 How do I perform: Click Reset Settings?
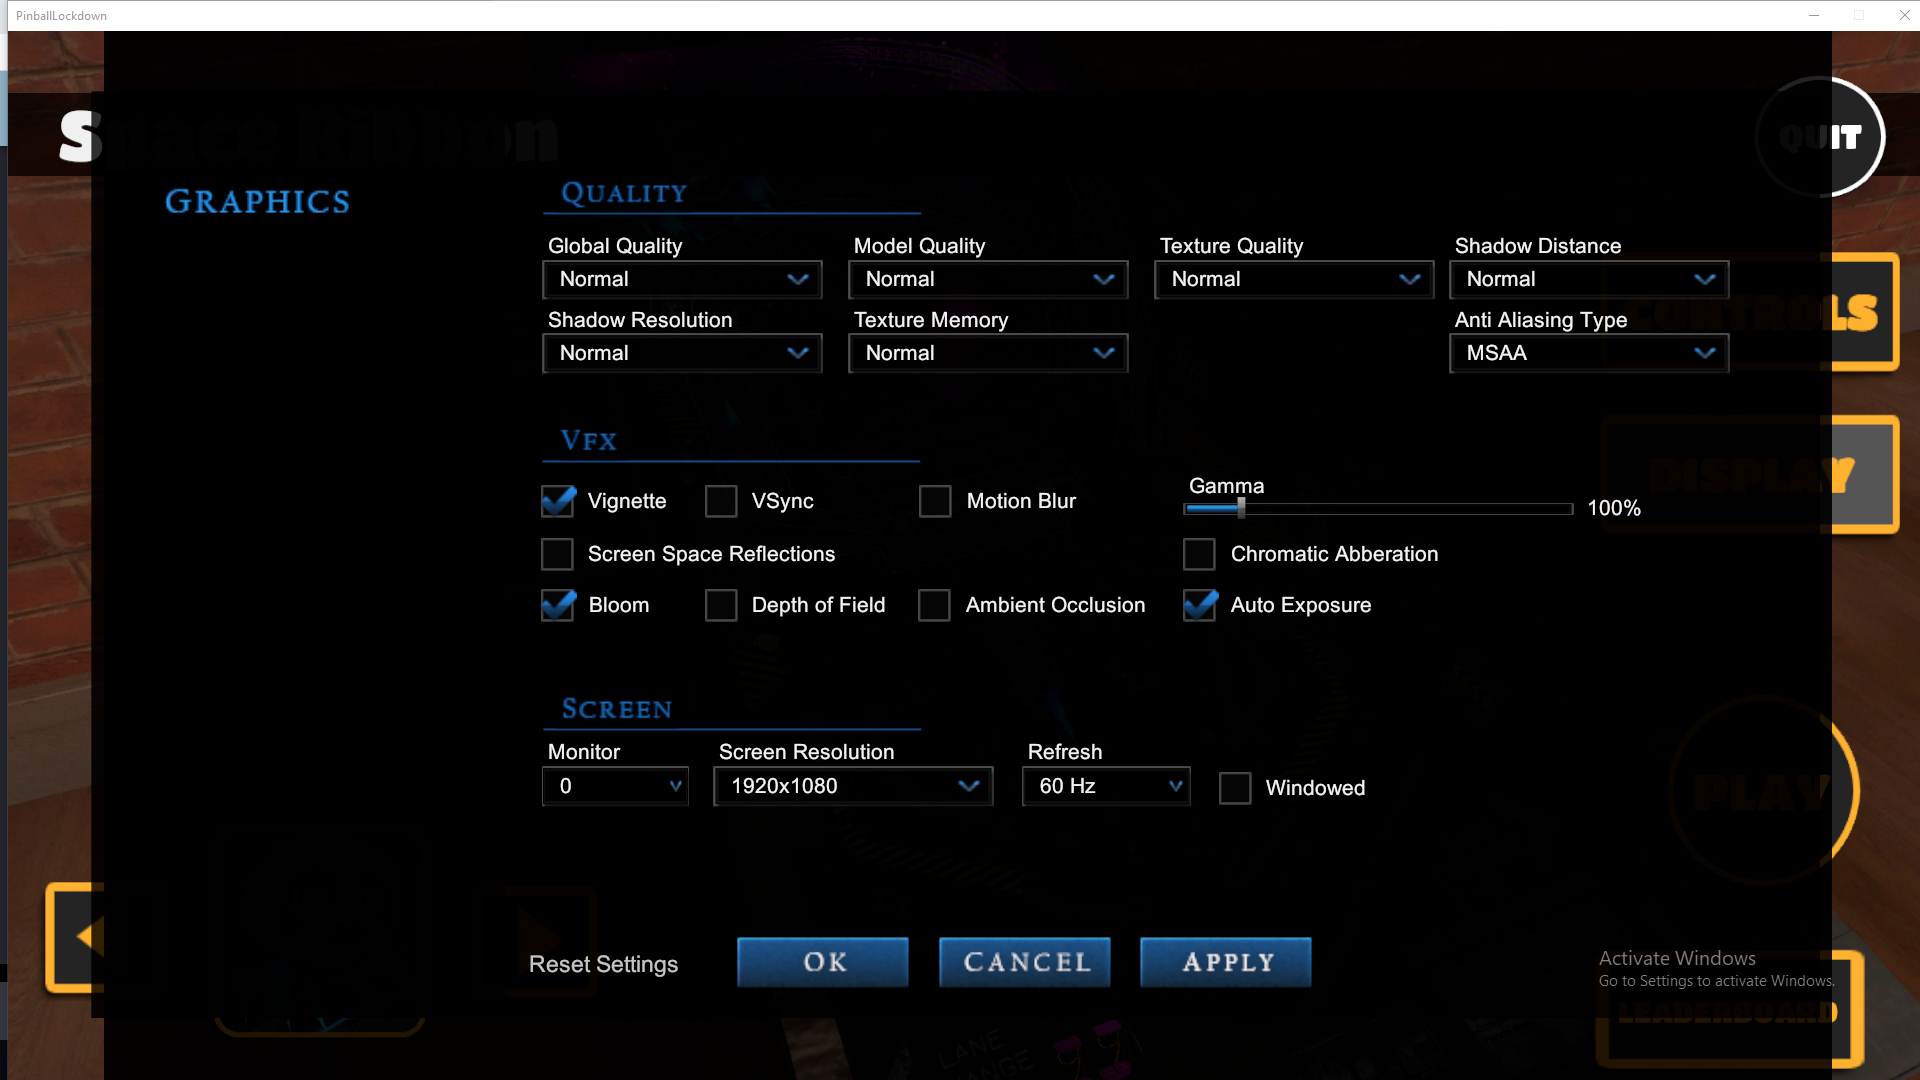click(x=603, y=964)
